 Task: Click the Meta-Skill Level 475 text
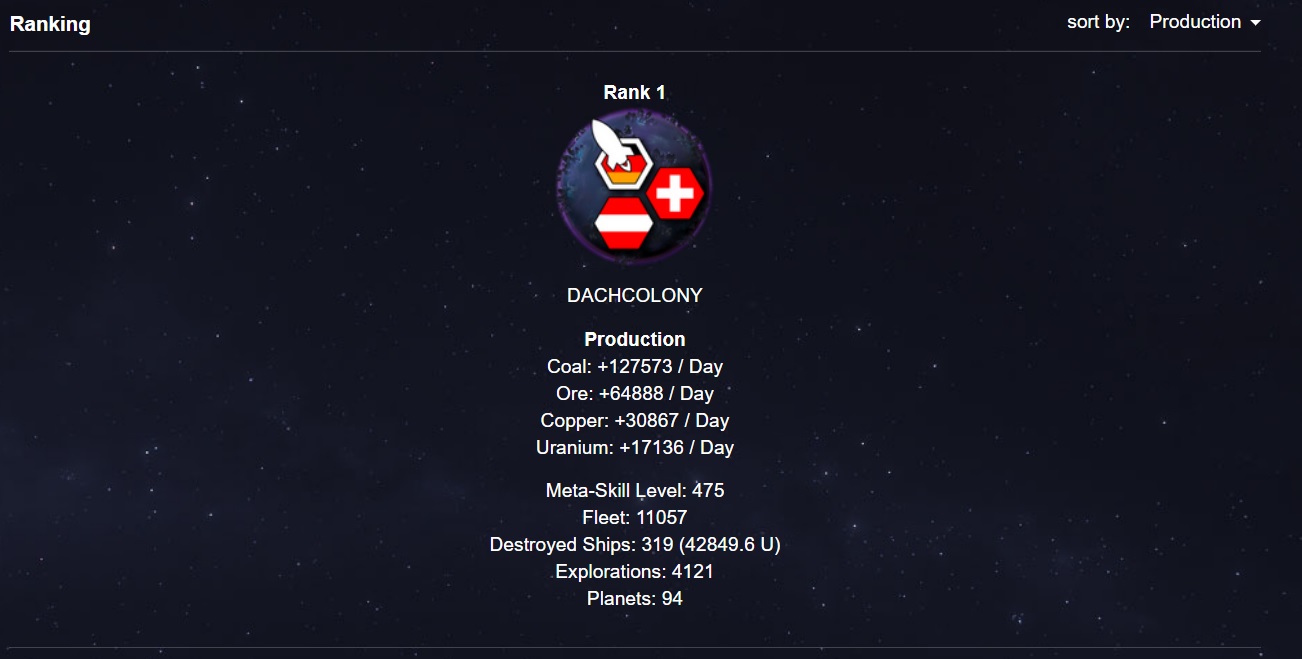tap(635, 490)
